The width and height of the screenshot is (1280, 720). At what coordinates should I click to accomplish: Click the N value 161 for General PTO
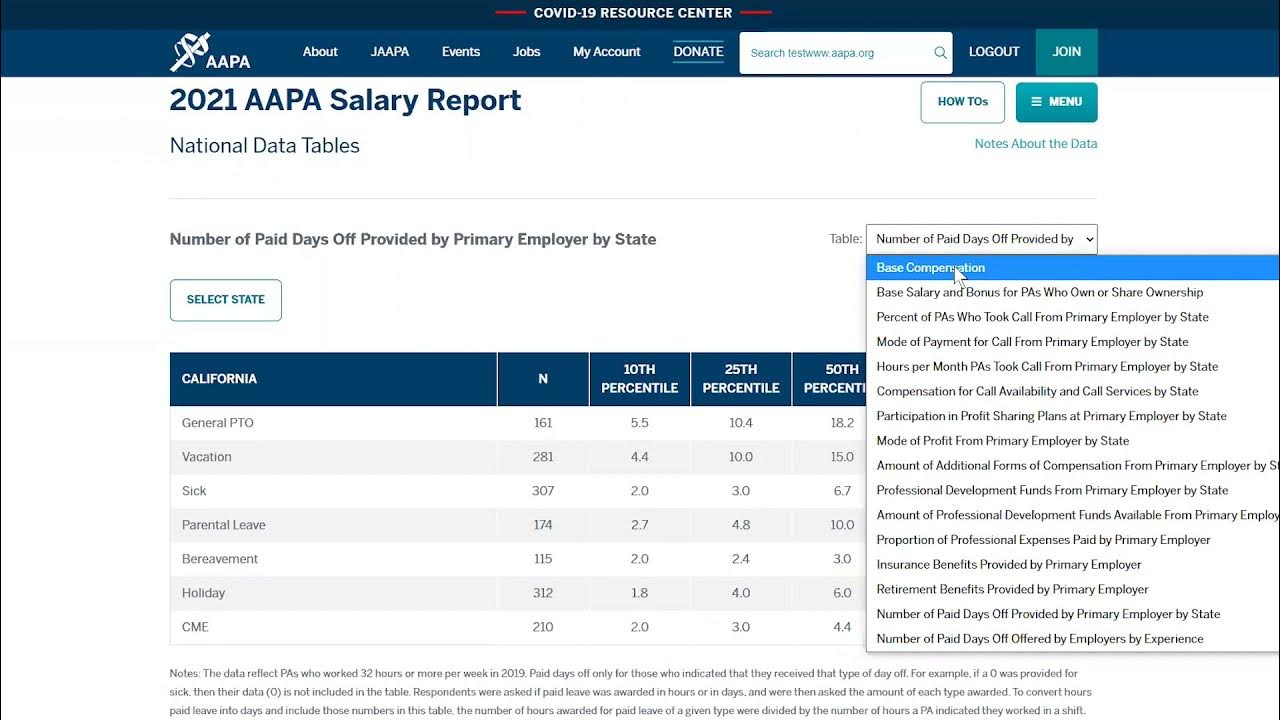(x=543, y=423)
